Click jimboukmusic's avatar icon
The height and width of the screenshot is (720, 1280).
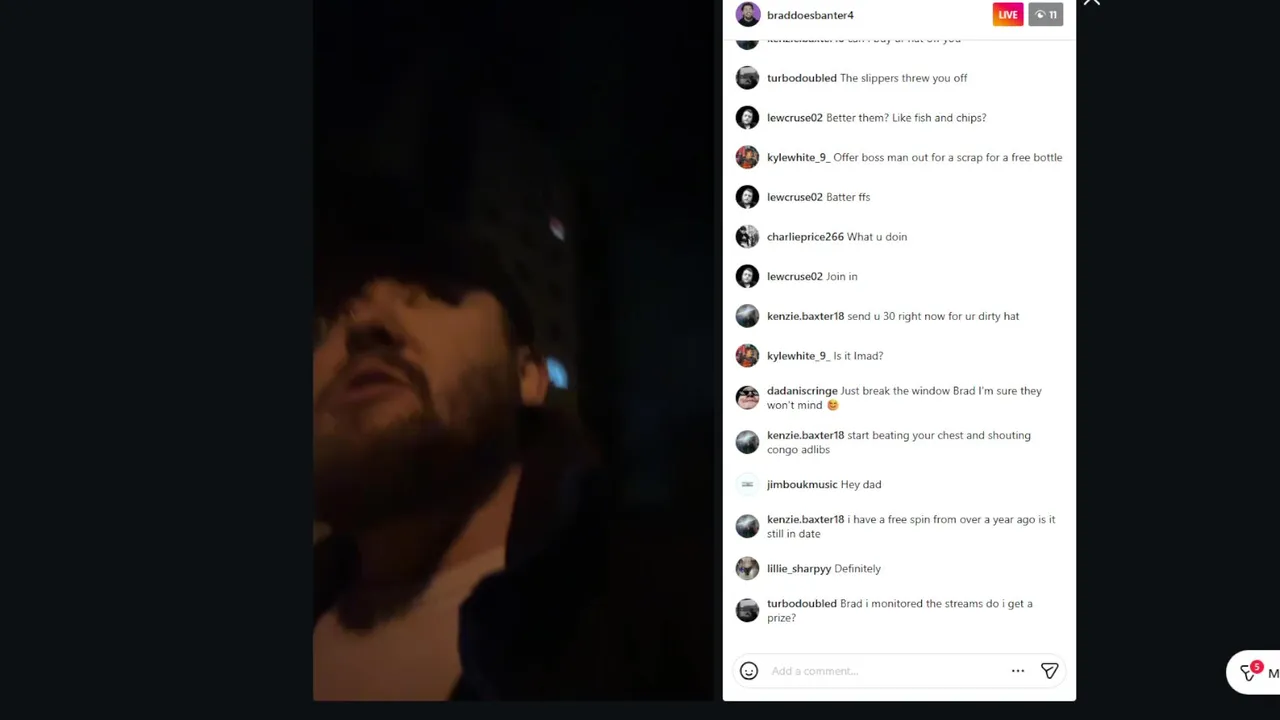[x=747, y=485]
